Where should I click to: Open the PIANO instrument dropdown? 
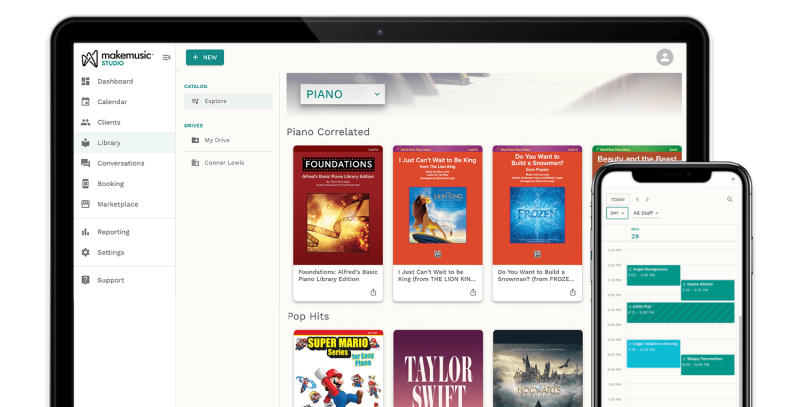[x=343, y=94]
